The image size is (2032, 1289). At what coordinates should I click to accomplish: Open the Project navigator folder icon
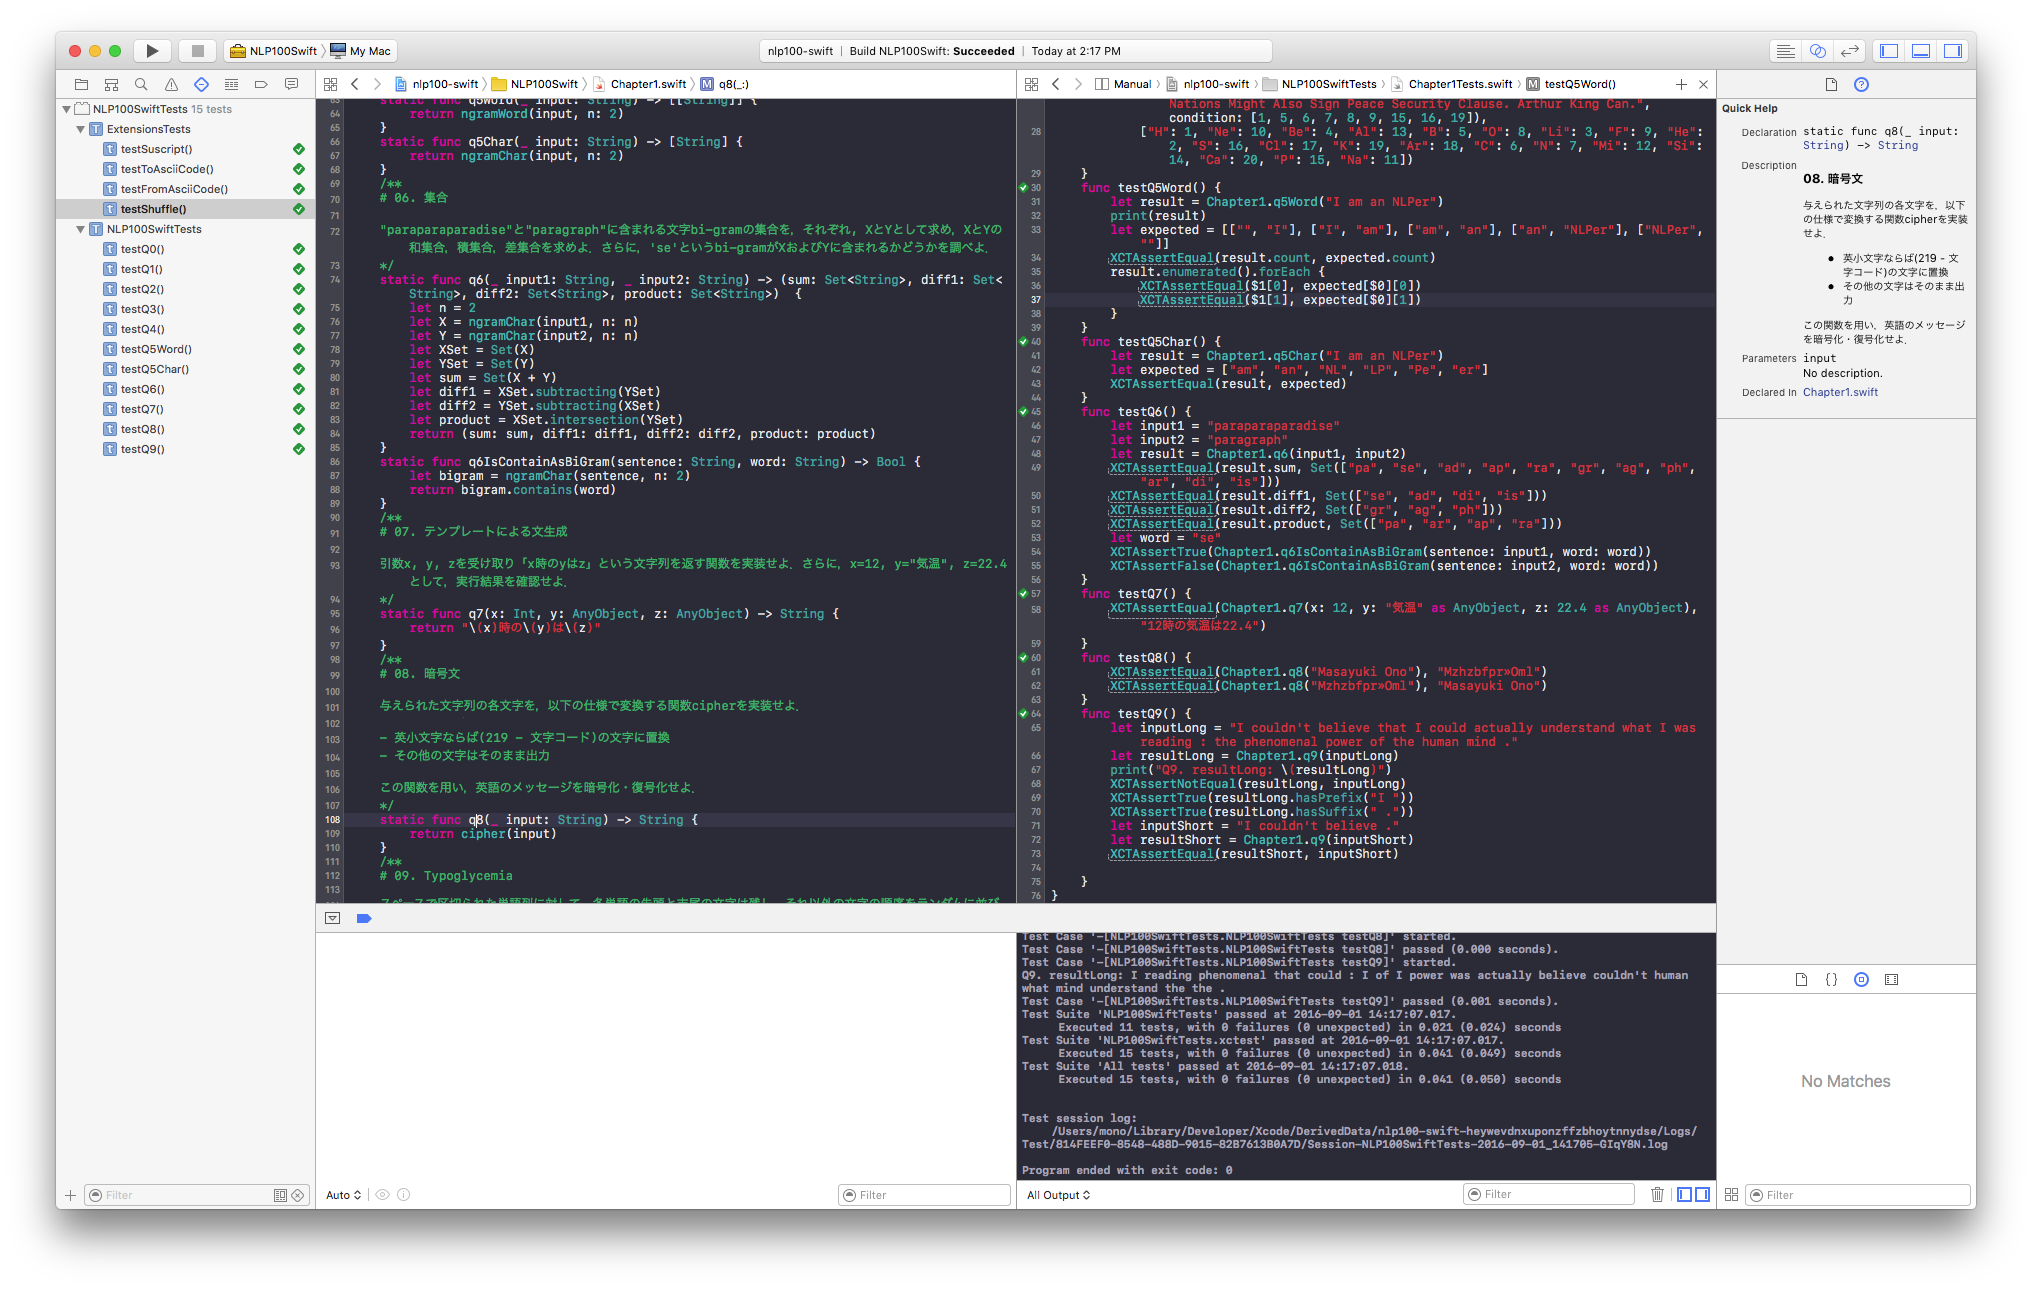(81, 84)
